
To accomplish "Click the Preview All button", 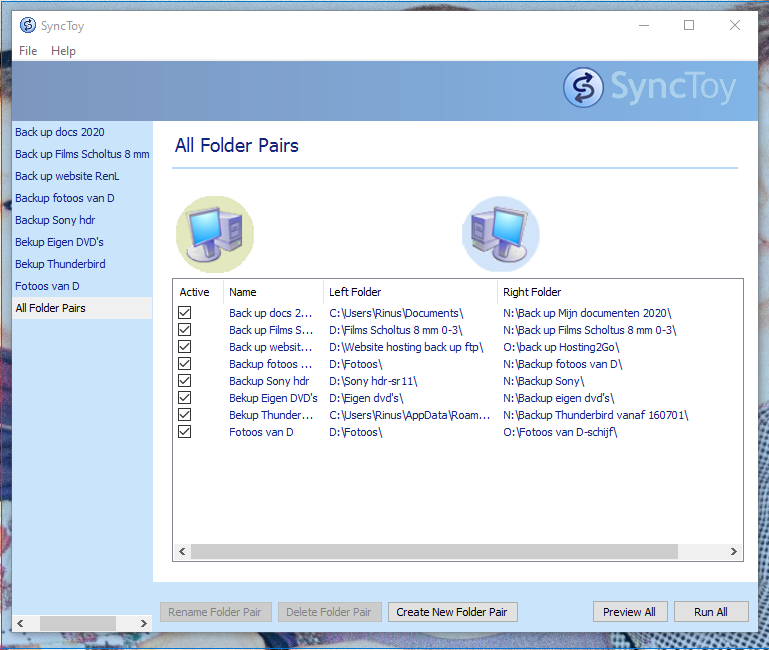I will click(x=630, y=612).
